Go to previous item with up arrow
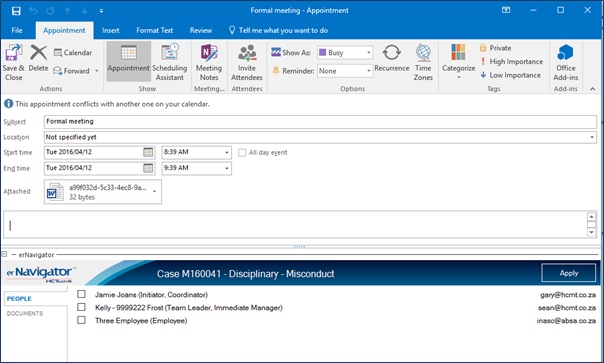This screenshot has width=604, height=363. click(x=67, y=11)
